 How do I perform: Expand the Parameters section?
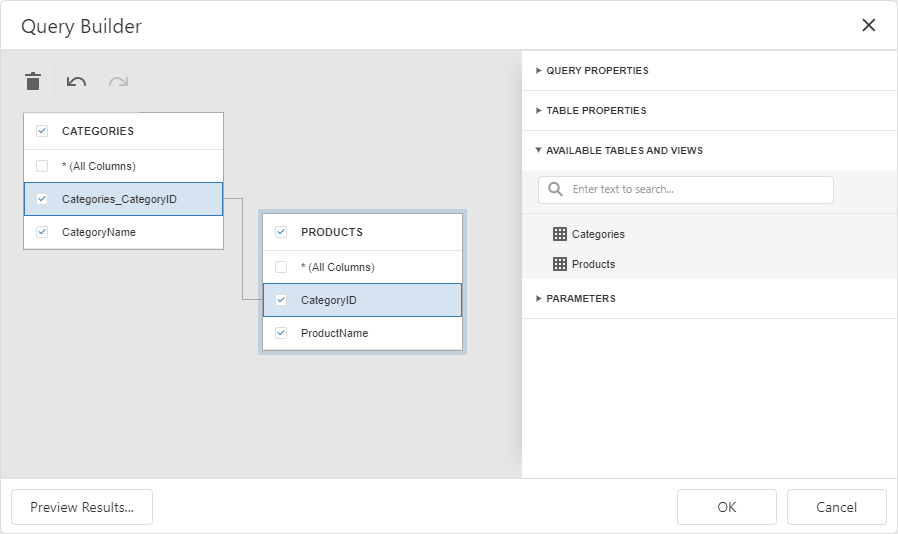580,299
